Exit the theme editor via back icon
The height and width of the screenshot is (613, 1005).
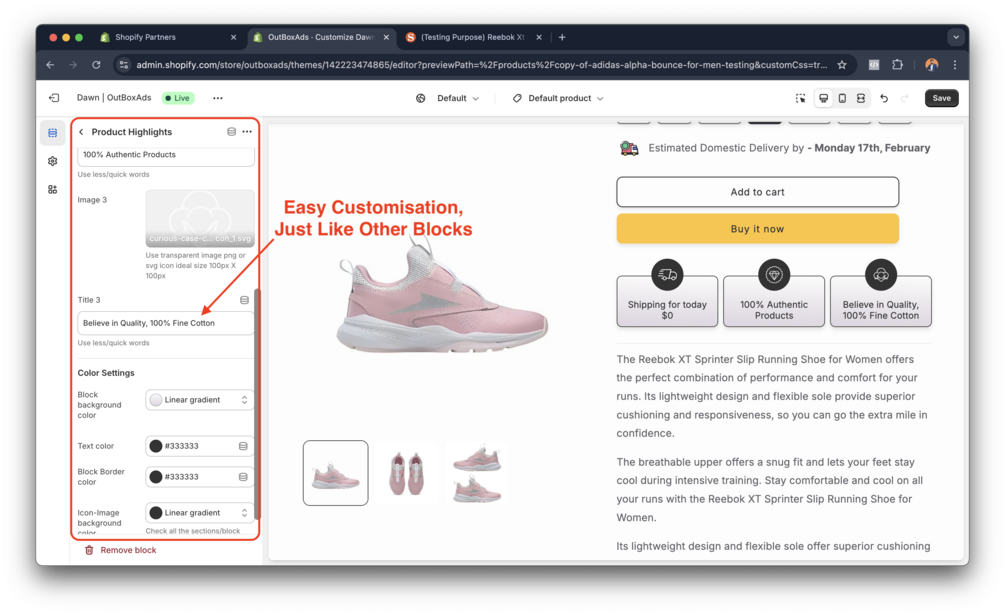pos(54,98)
